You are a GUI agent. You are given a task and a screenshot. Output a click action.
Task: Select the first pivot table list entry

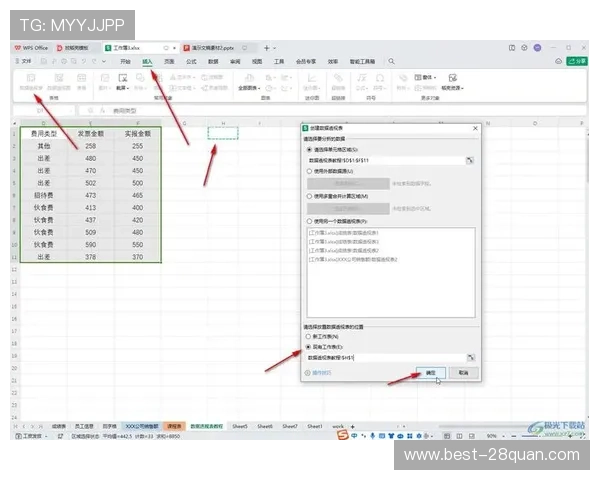[x=344, y=233]
